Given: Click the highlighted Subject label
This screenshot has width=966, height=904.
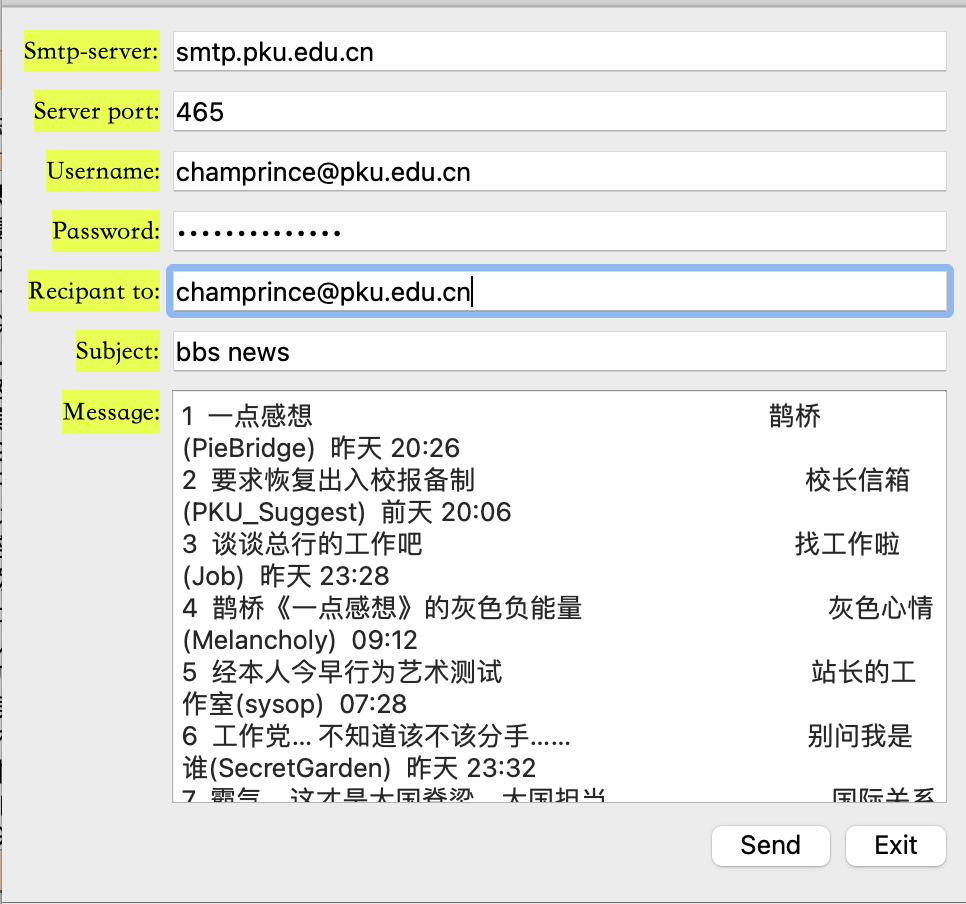Looking at the screenshot, I should [x=117, y=351].
